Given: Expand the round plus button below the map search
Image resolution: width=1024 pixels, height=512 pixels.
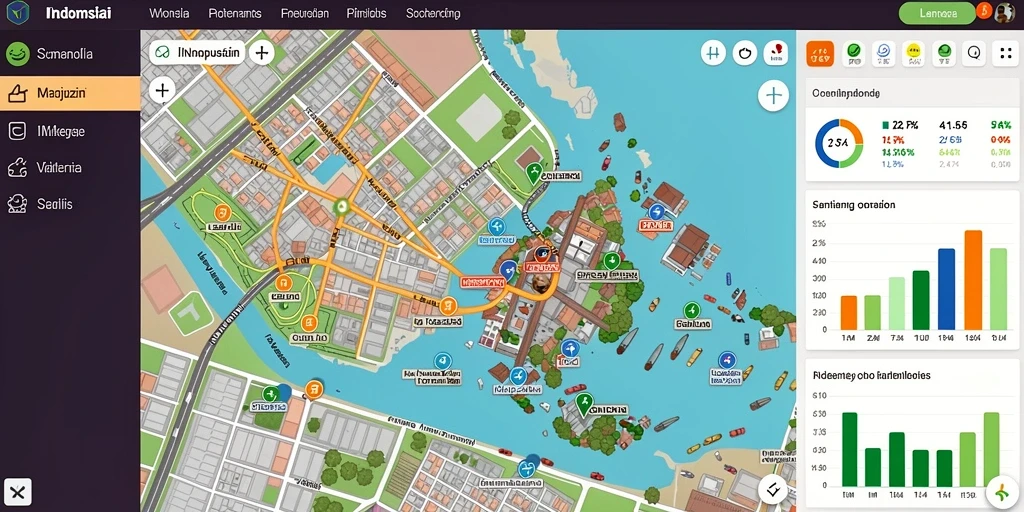Looking at the screenshot, I should coord(162,90).
